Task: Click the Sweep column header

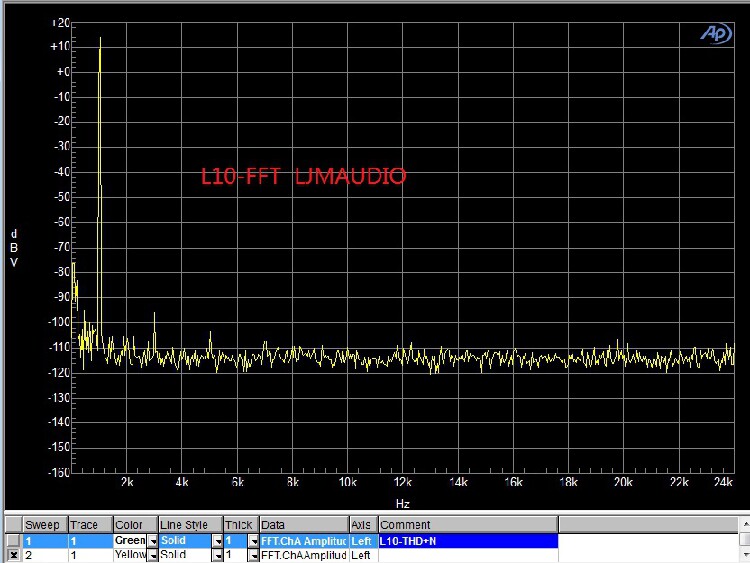Action: (x=45, y=525)
